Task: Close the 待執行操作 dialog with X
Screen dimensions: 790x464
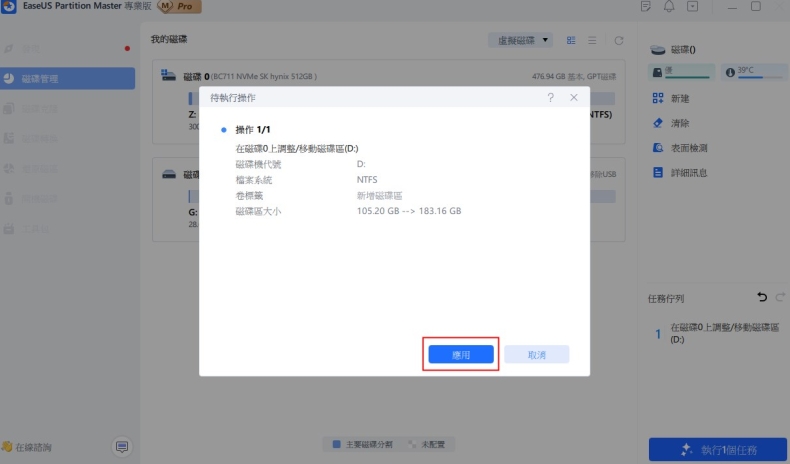Action: click(574, 97)
